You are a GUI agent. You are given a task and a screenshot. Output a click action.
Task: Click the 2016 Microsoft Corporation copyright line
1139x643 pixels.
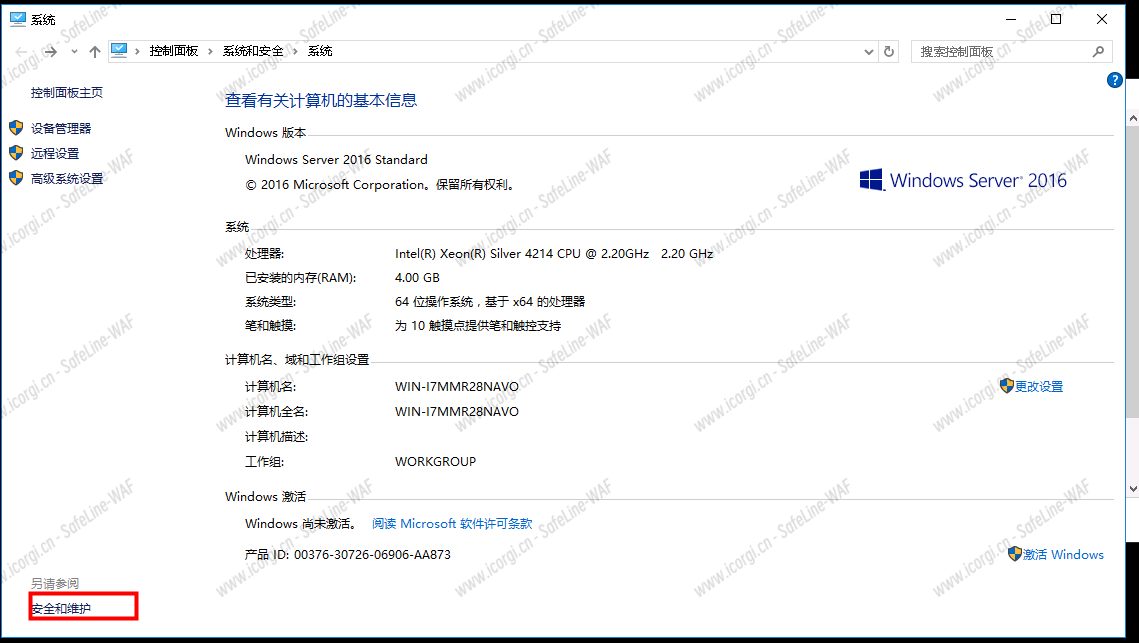click(x=381, y=185)
